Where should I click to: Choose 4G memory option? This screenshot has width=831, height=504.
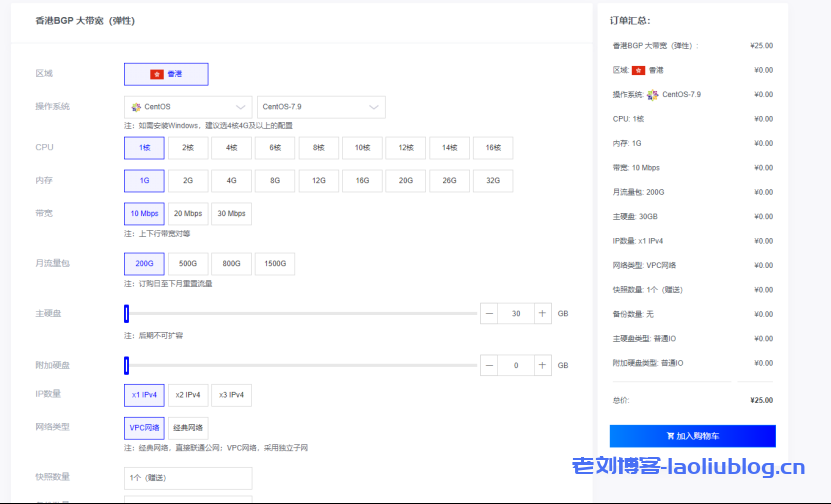tap(232, 181)
